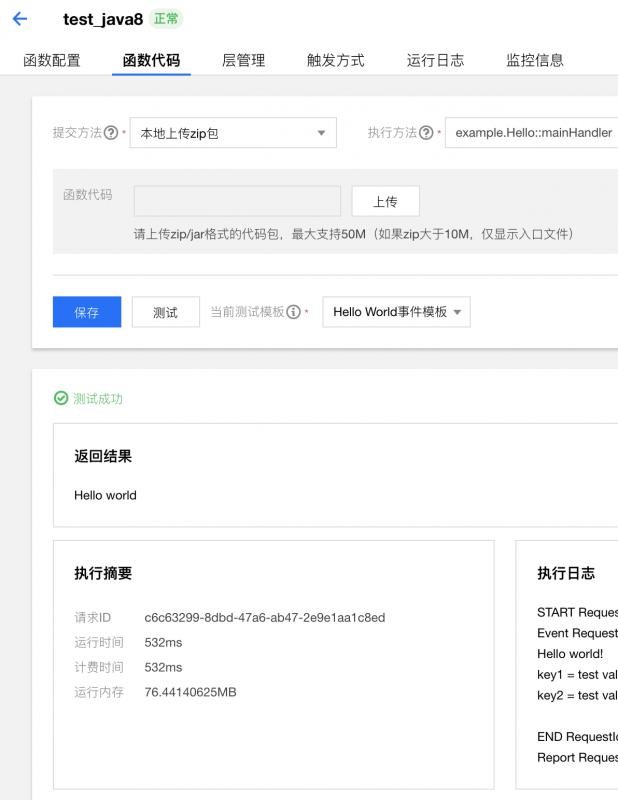The width and height of the screenshot is (618, 800).
Task: Click the memory value 76.44140625MB
Action: pyautogui.click(x=190, y=692)
